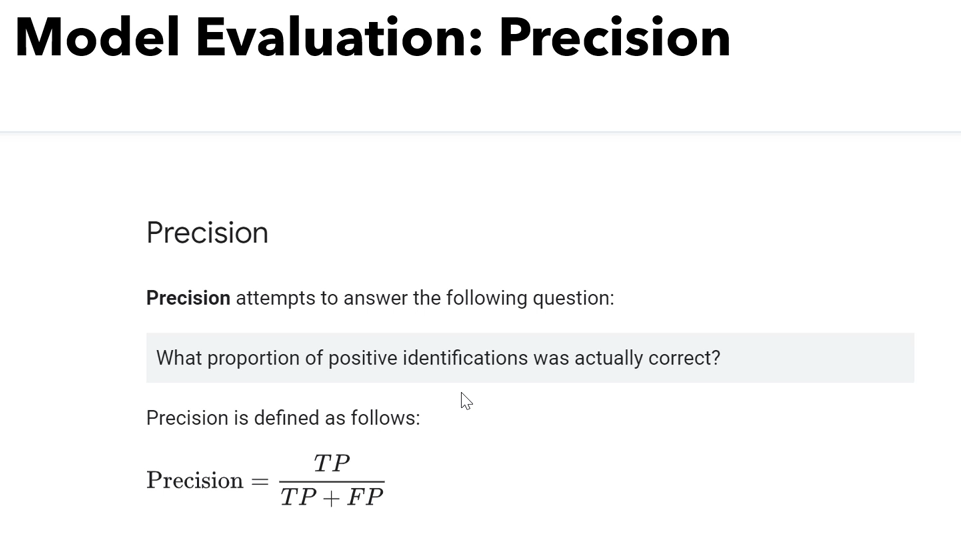The image size is (961, 550).
Task: Click the words "following question:"
Action: pyautogui.click(x=530, y=298)
